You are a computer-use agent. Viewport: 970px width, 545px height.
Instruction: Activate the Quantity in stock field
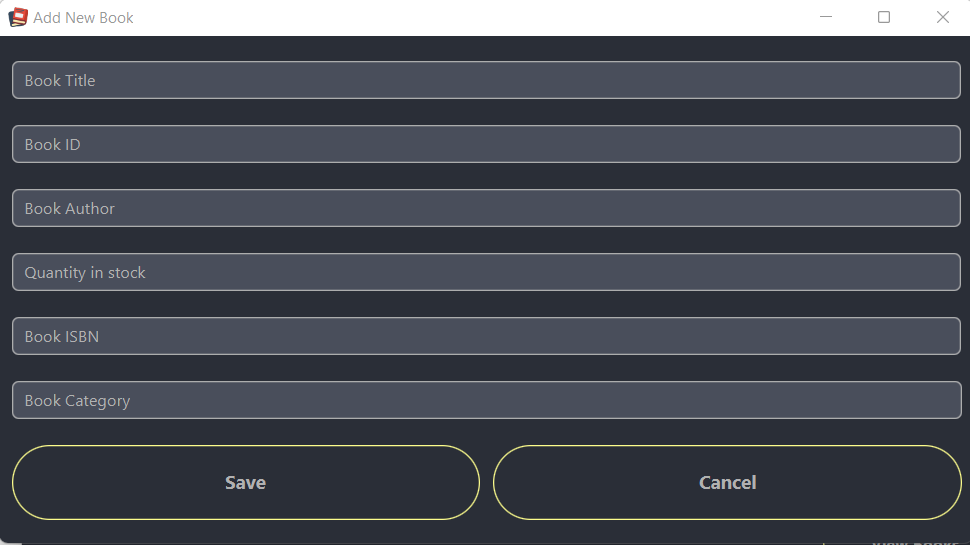tap(486, 272)
